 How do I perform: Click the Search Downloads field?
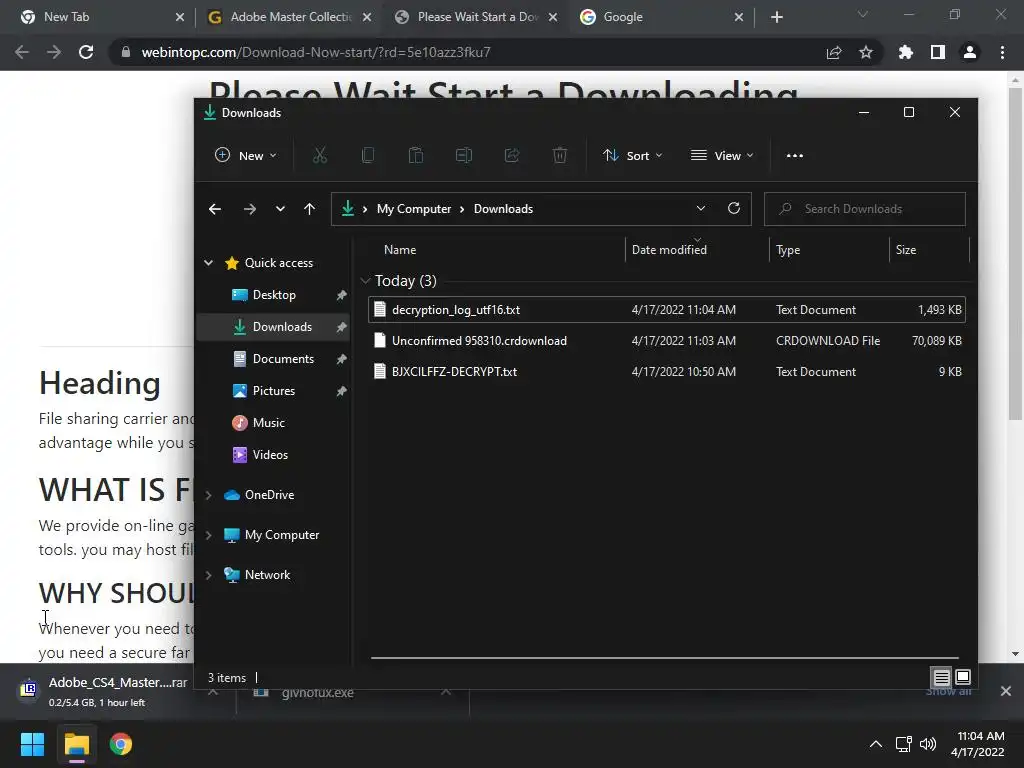pos(865,209)
